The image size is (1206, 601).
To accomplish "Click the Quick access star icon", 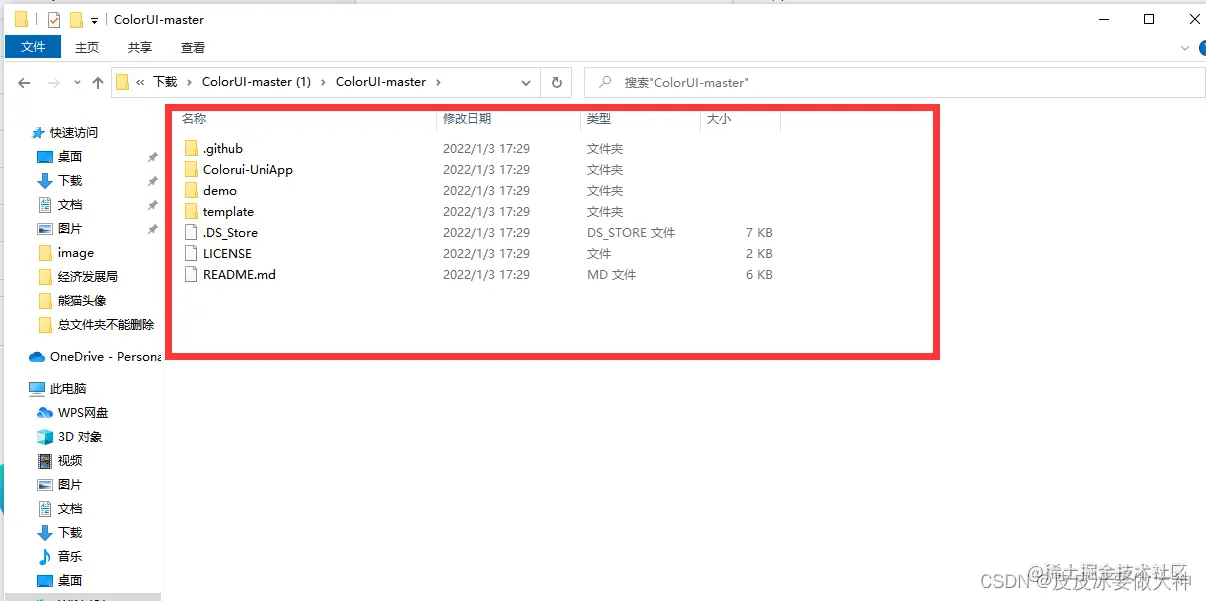I will [x=38, y=133].
